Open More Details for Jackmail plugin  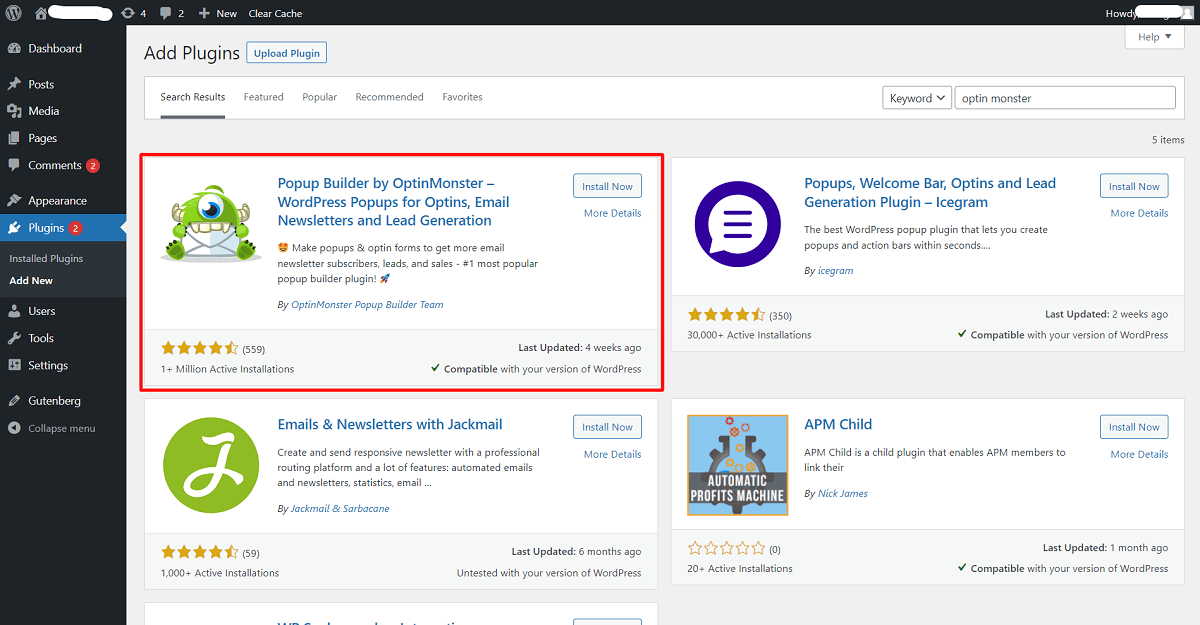[613, 454]
